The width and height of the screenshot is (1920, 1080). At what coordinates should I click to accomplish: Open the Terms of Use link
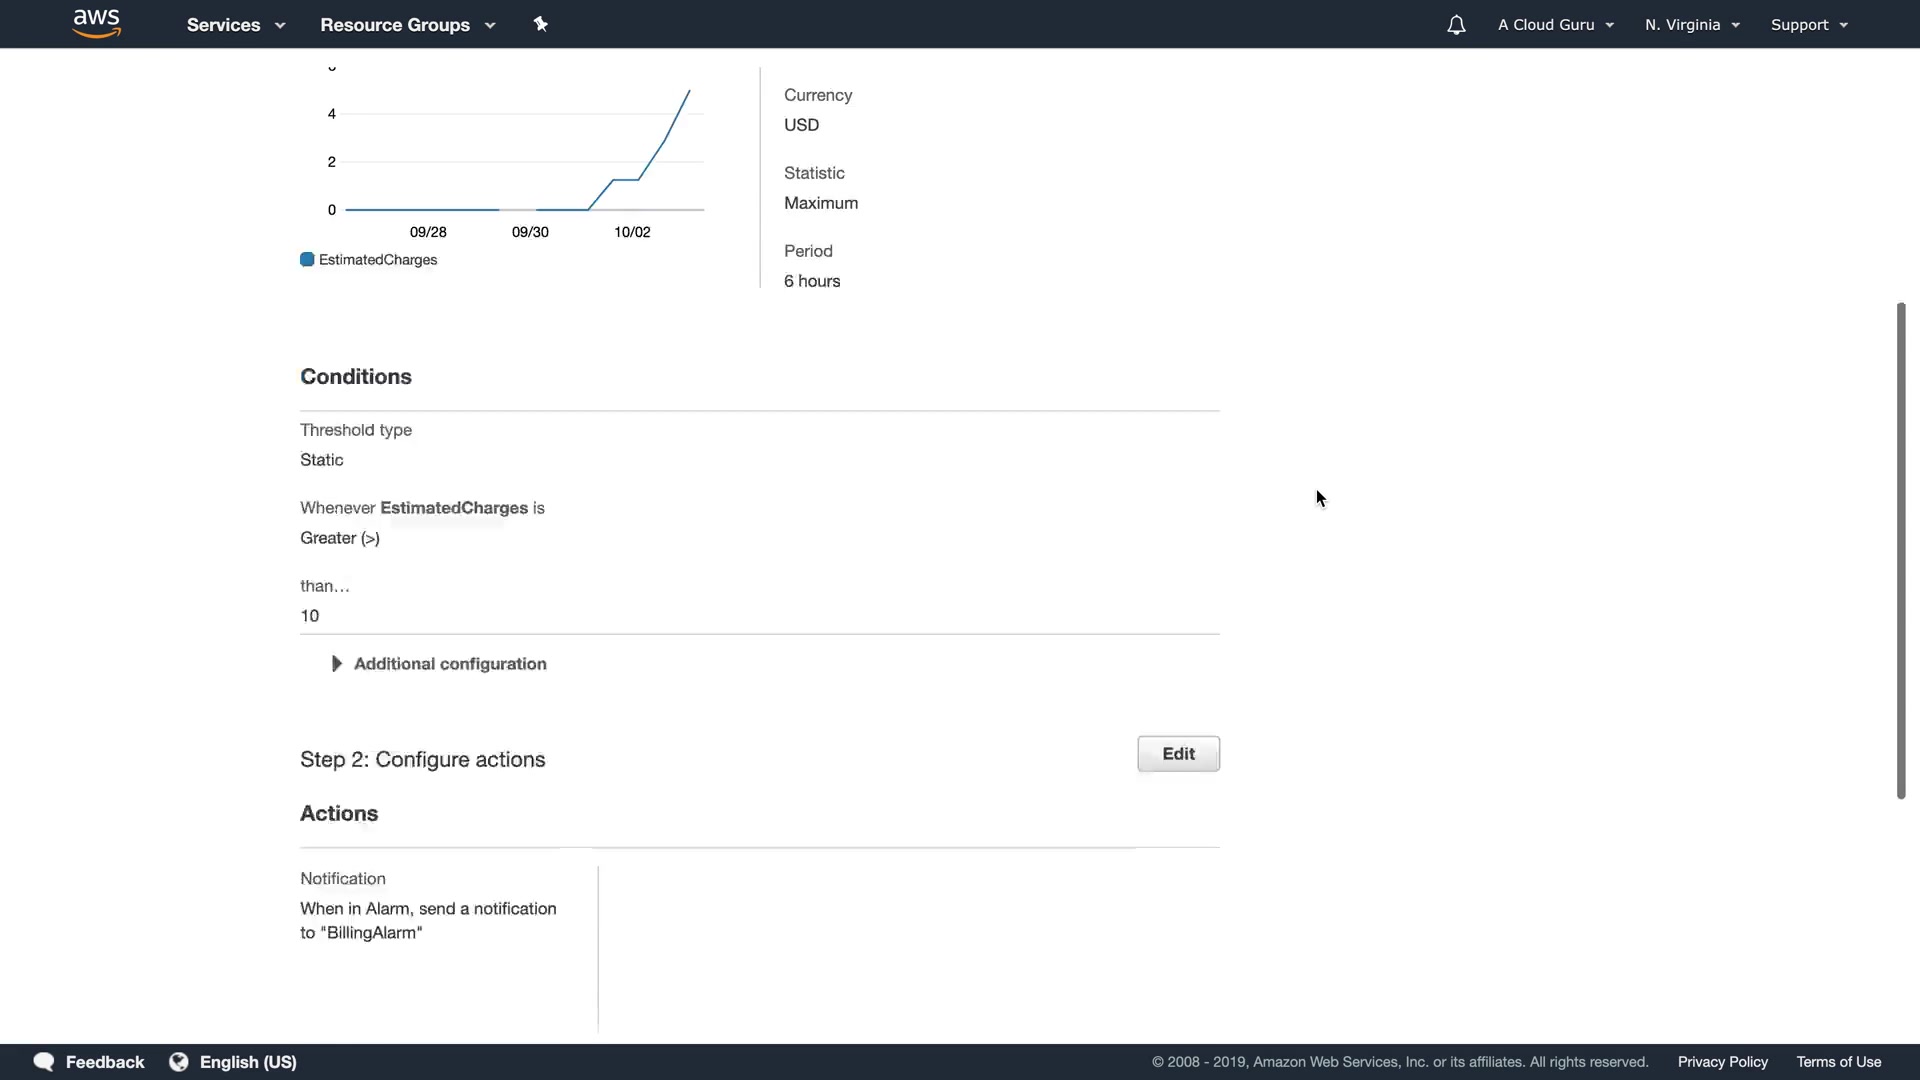[1838, 1062]
